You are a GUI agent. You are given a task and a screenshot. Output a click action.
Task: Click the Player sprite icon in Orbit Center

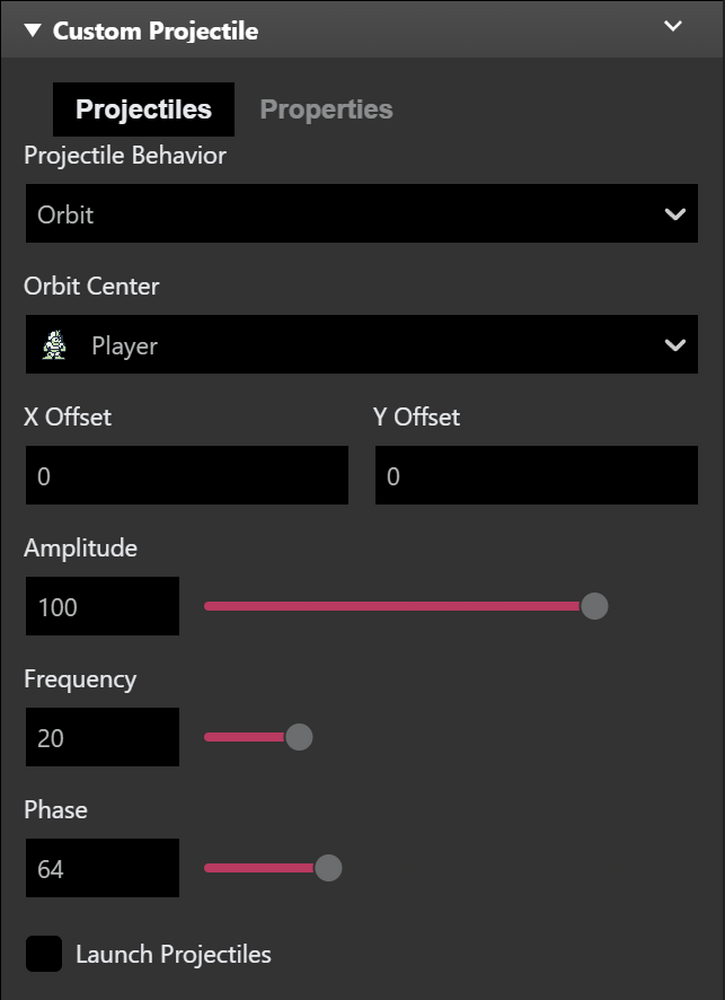[x=53, y=344]
